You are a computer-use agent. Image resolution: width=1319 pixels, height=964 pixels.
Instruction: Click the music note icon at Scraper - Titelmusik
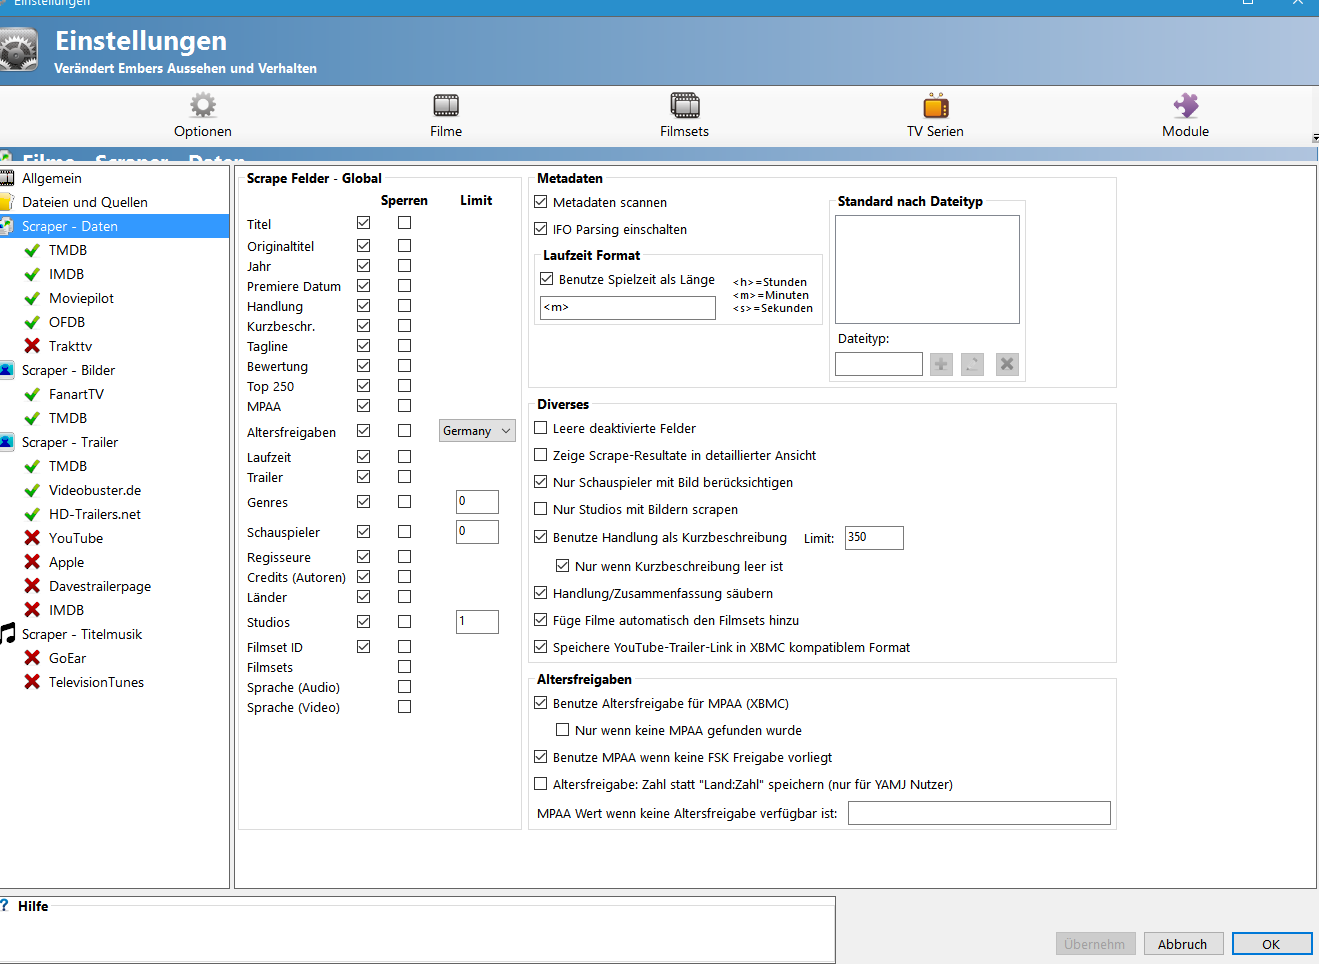(7, 634)
